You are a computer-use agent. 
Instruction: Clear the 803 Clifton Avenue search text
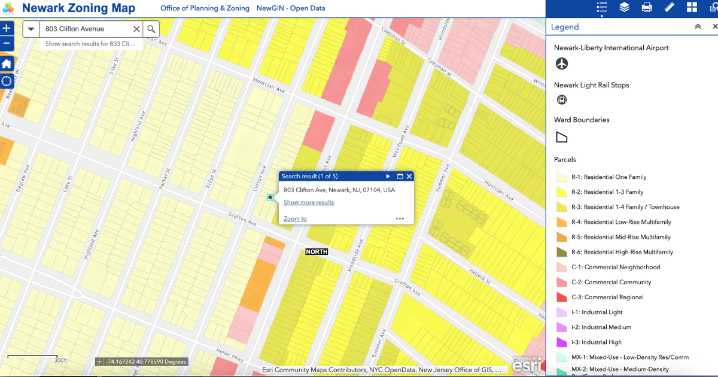tap(136, 29)
